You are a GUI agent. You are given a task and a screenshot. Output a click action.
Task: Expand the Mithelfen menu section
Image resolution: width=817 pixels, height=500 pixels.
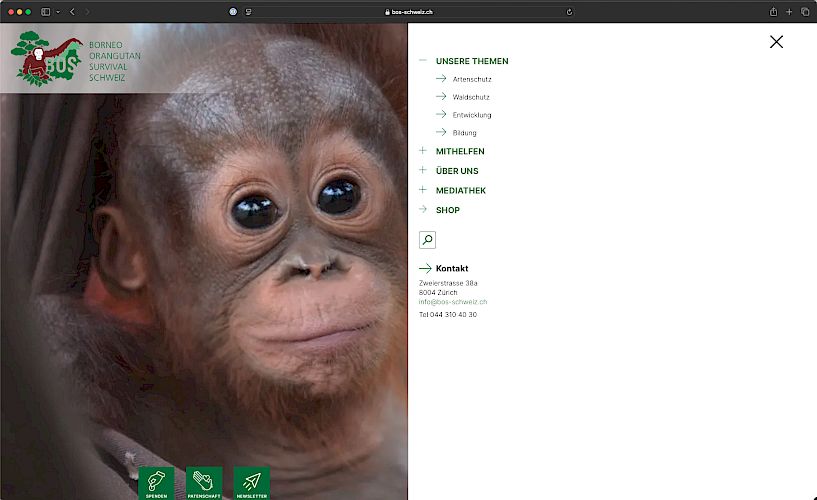[x=423, y=151]
